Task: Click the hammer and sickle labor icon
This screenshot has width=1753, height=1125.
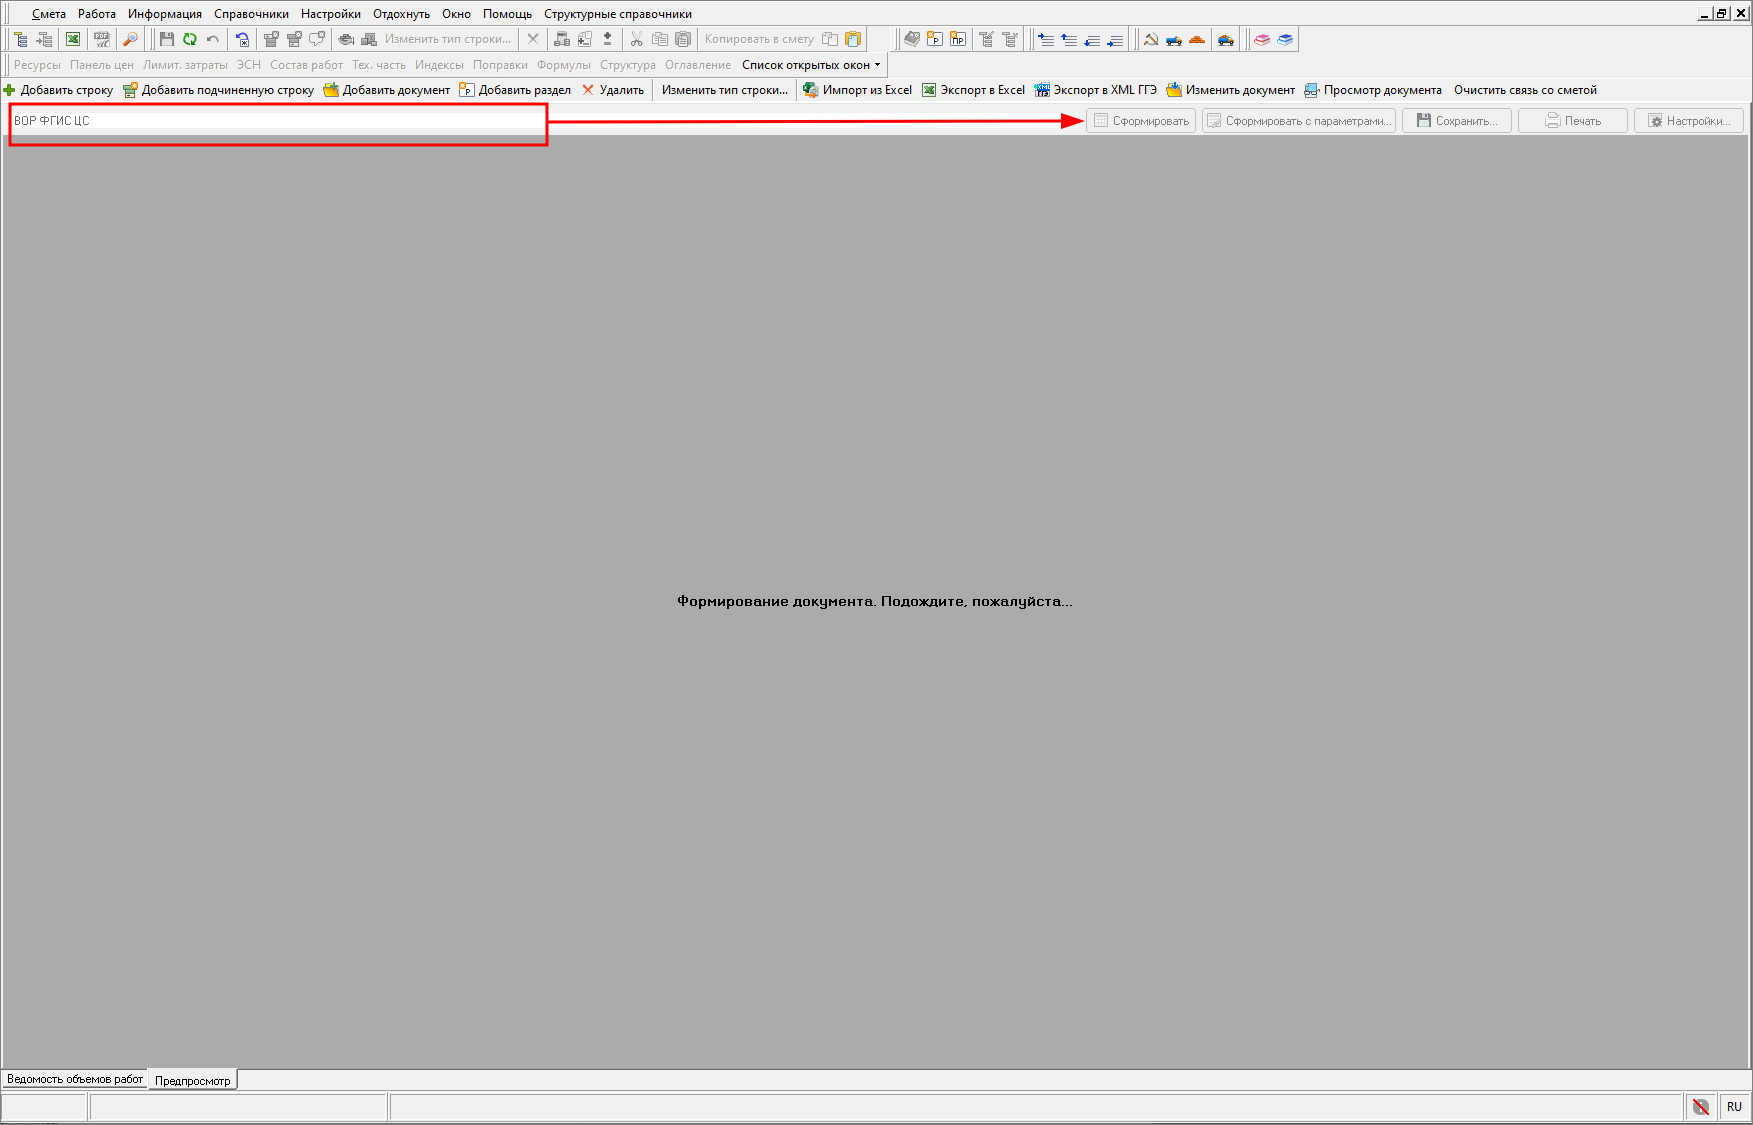Action: [x=1151, y=39]
